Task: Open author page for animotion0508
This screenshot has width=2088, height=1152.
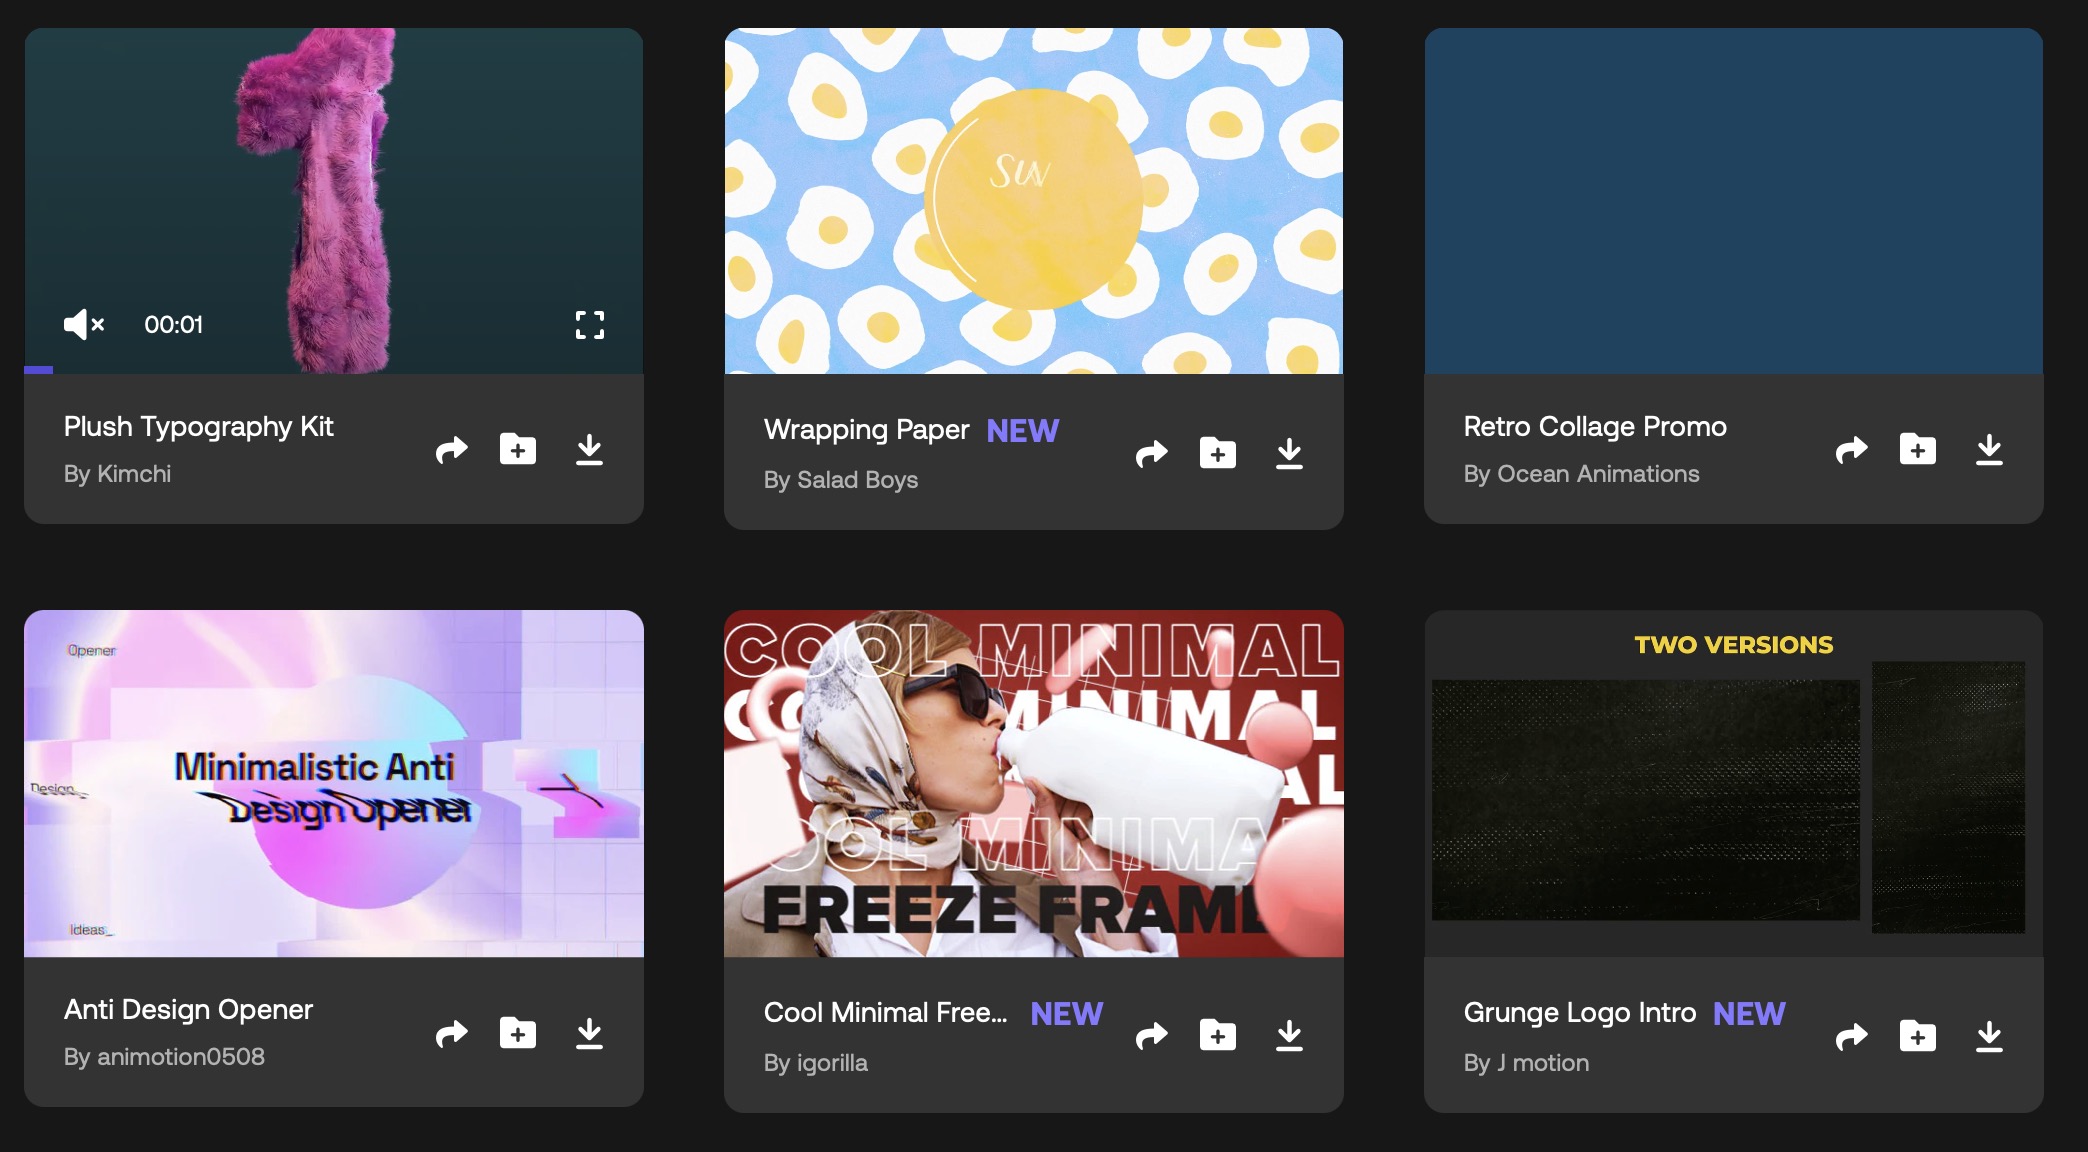Action: 180,1057
